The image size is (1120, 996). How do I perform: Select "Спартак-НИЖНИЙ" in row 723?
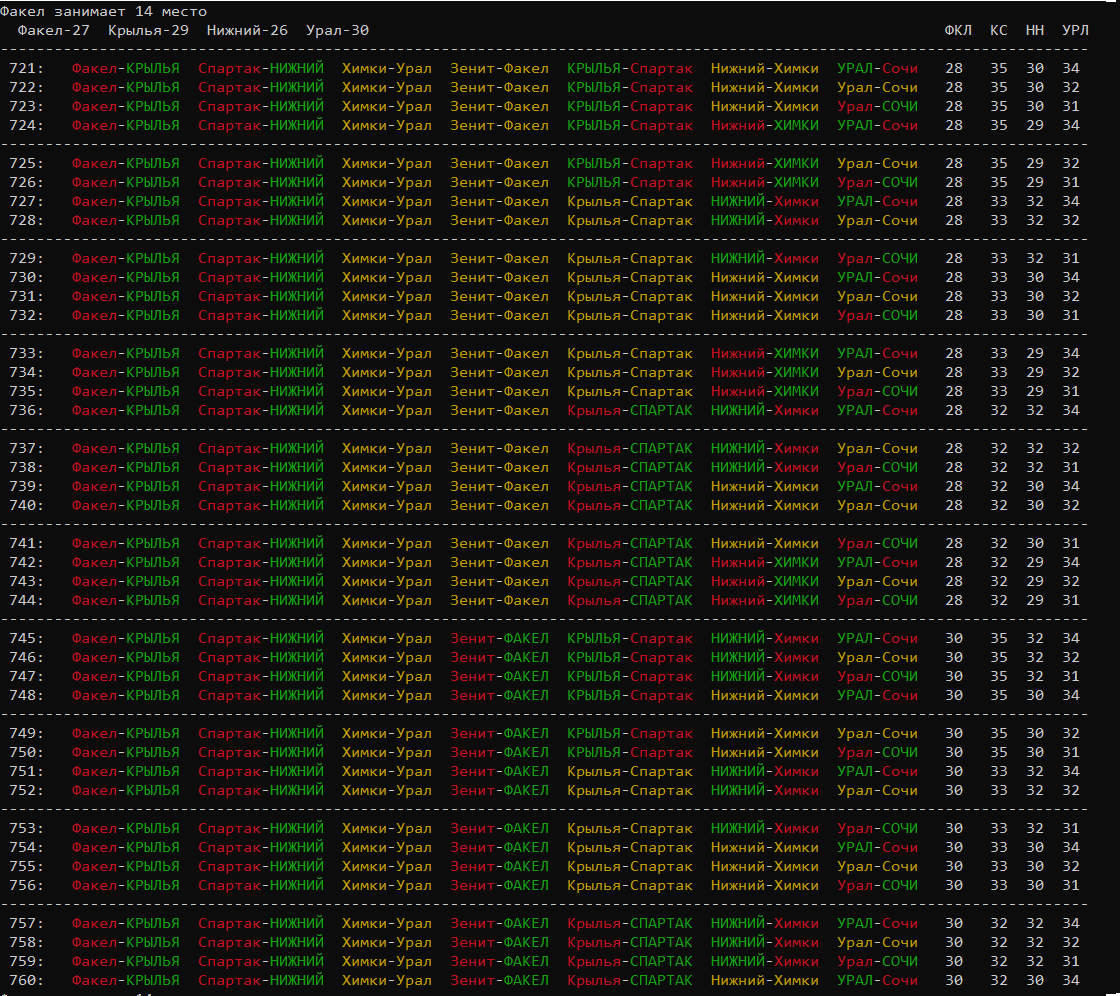[261, 106]
